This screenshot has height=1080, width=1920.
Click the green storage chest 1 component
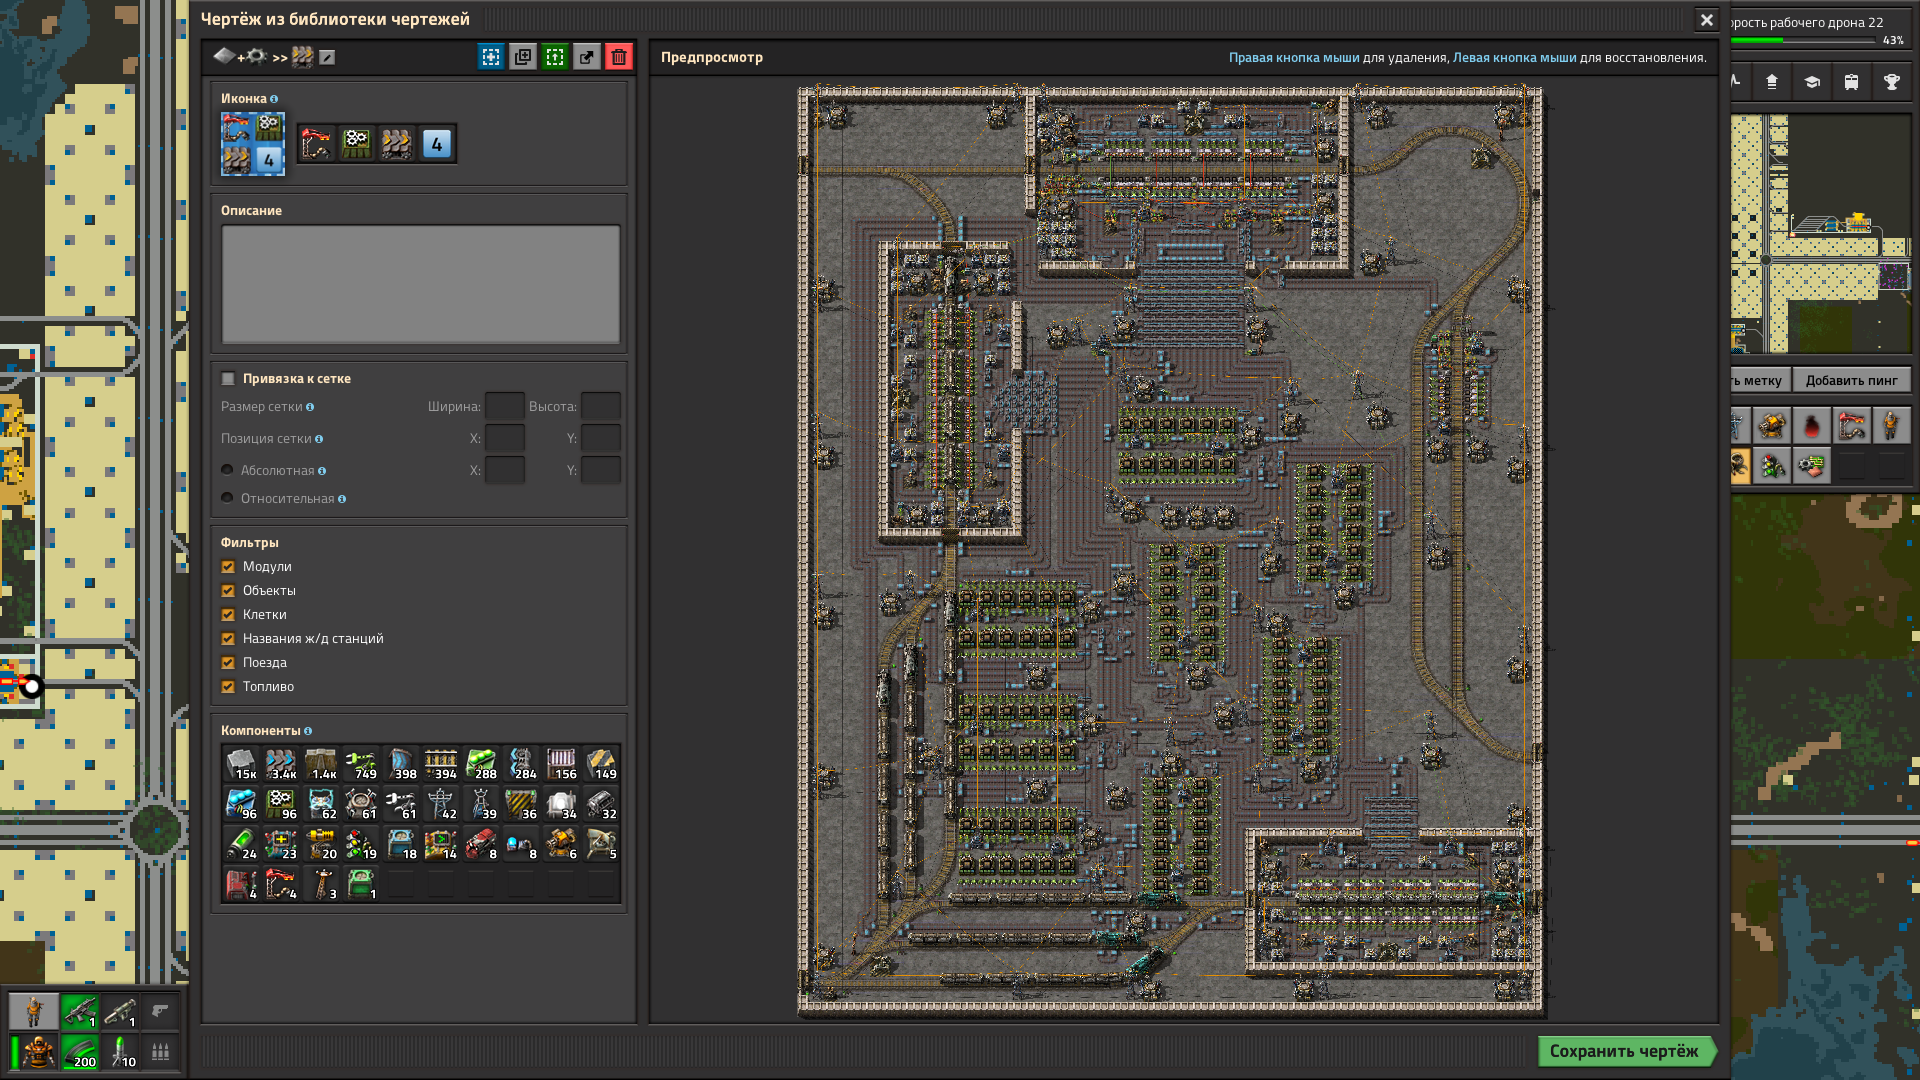pos(361,884)
